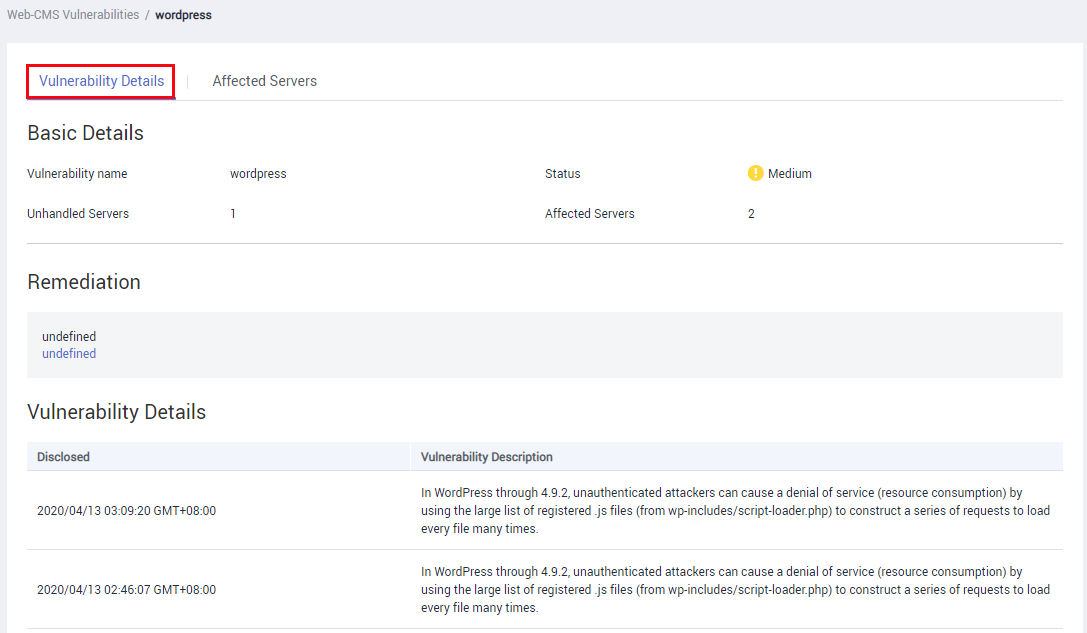The image size is (1087, 633).
Task: Open the blue undefined remediation link
Action: point(69,354)
